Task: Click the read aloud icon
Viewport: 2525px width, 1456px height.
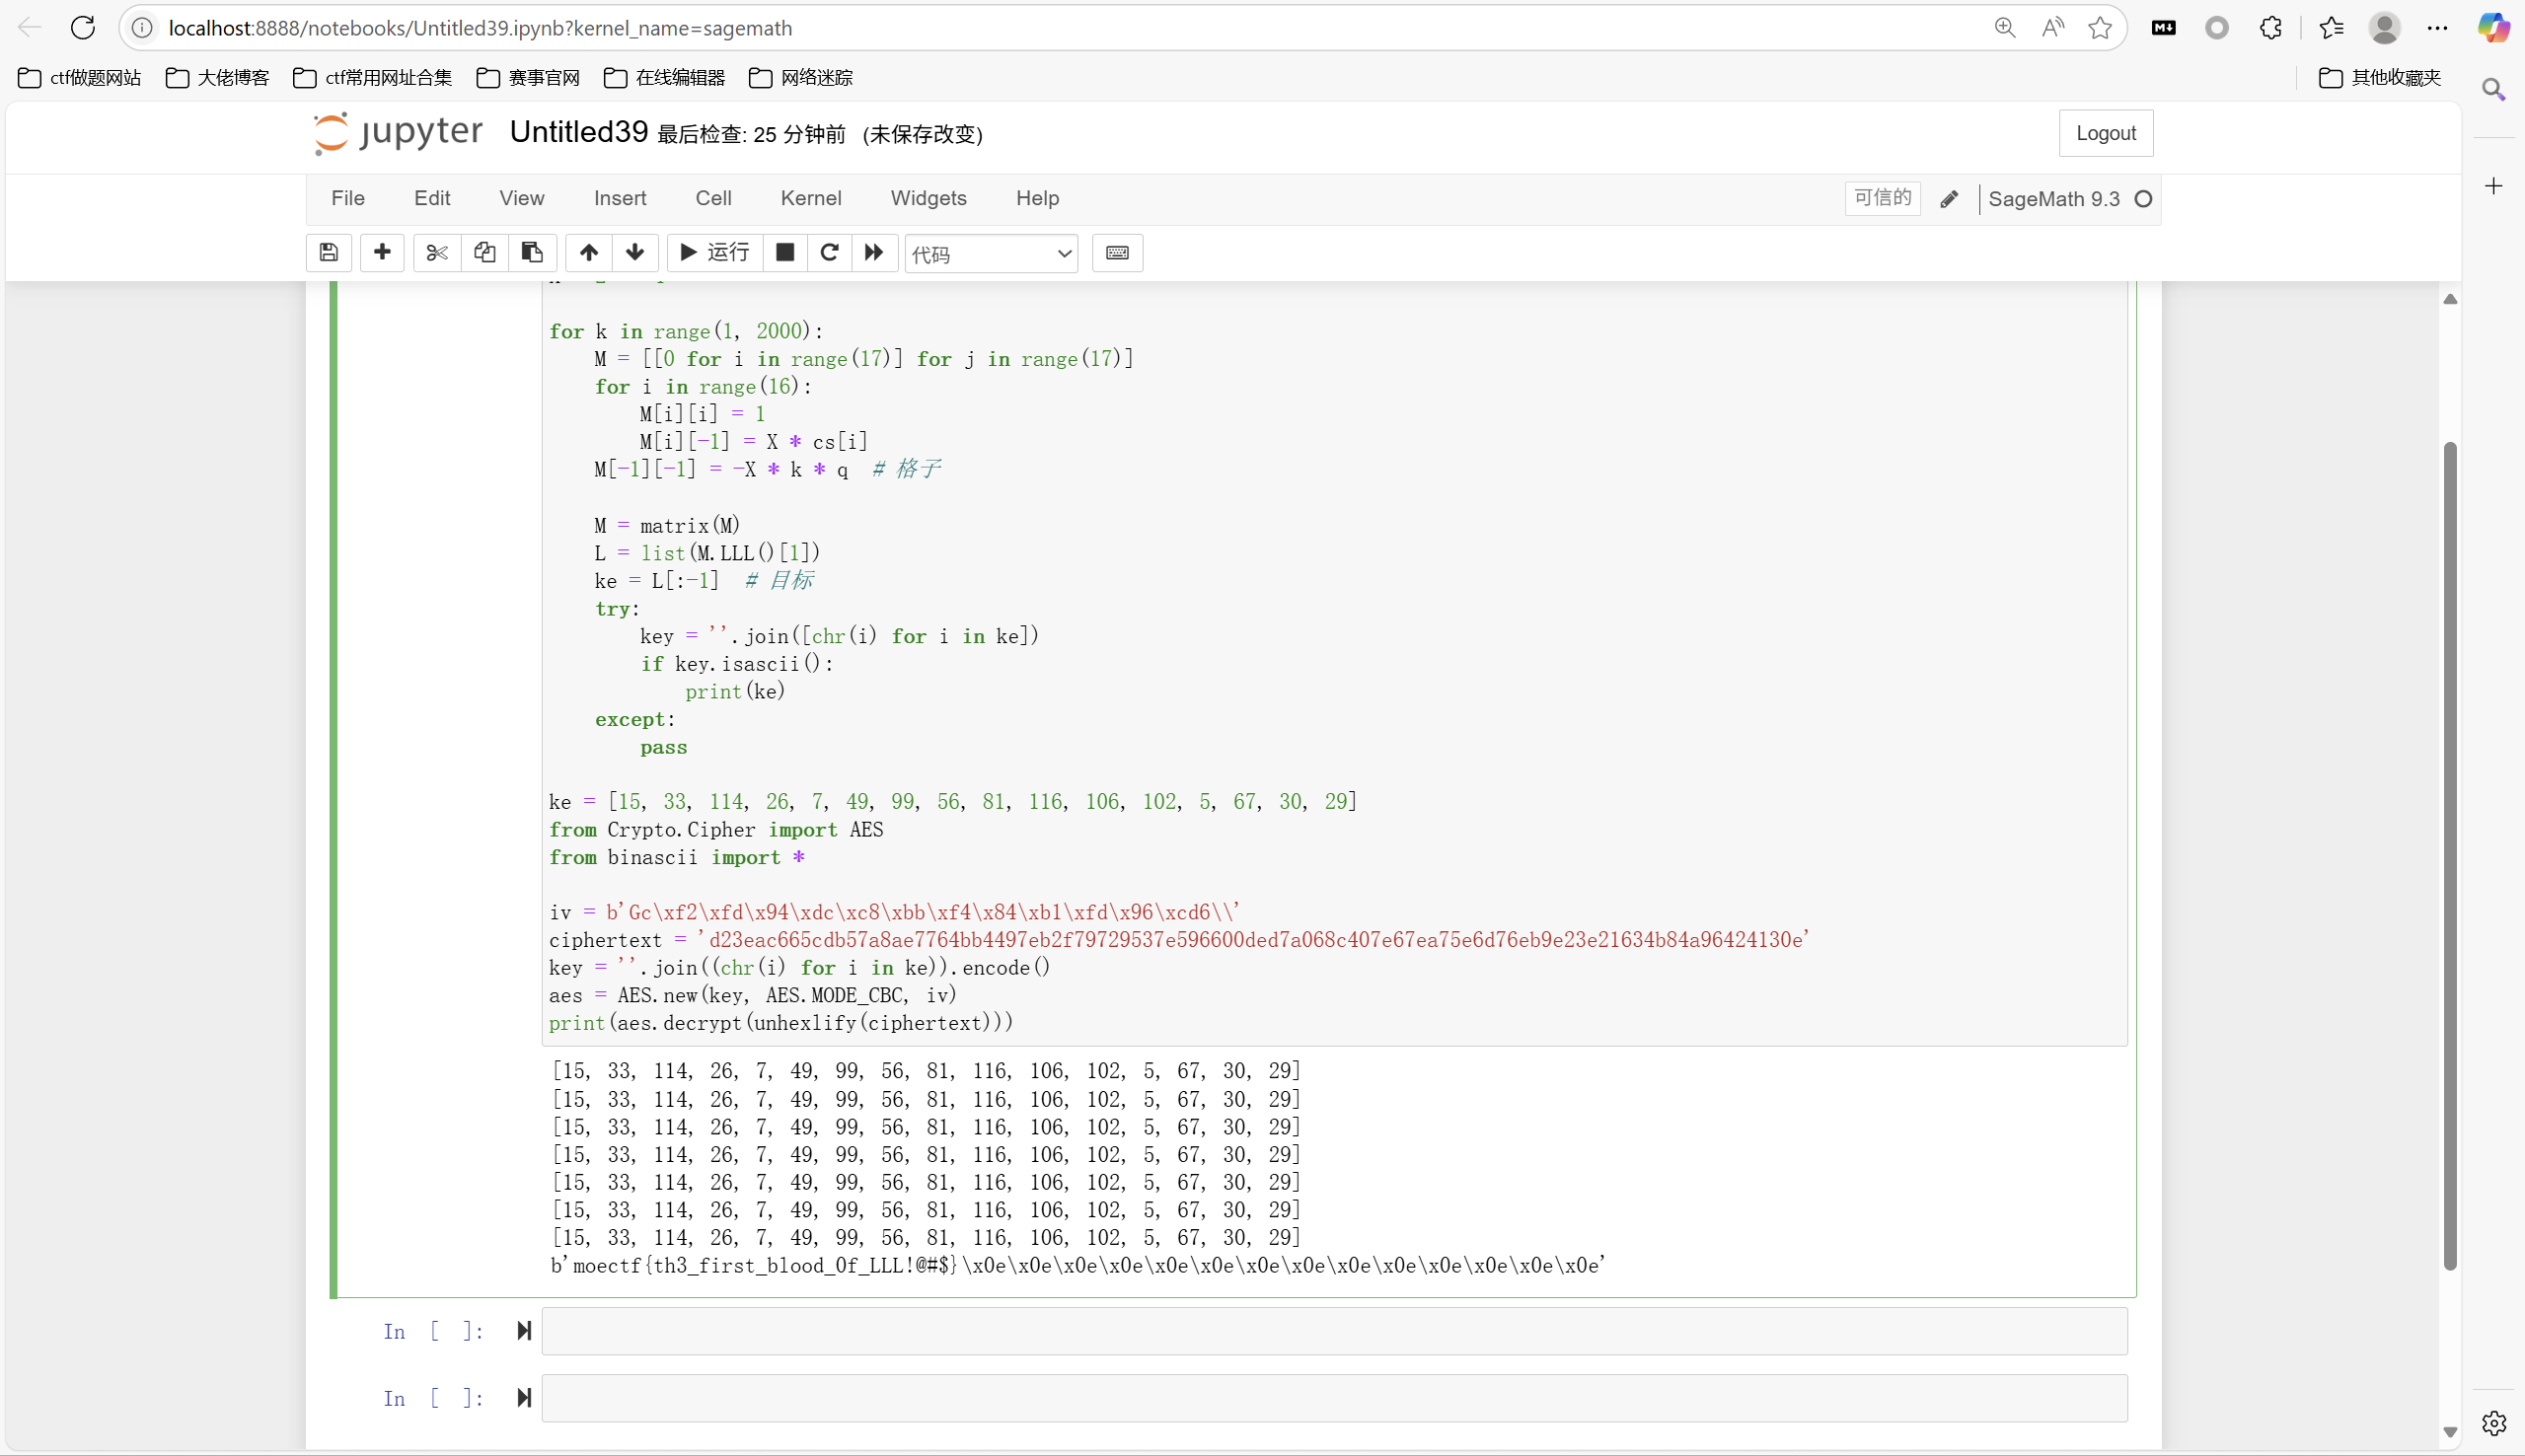Action: [2052, 28]
